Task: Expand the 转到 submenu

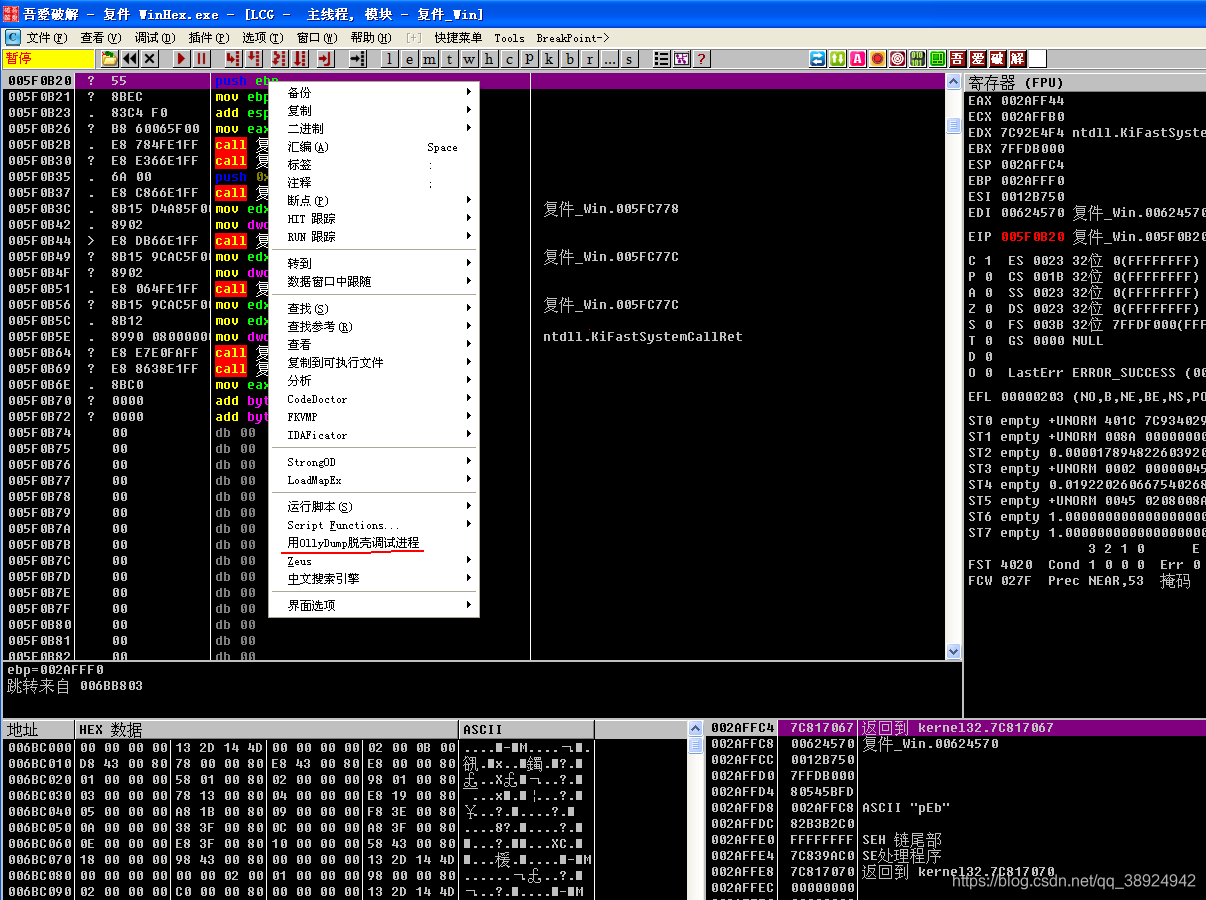Action: point(375,264)
